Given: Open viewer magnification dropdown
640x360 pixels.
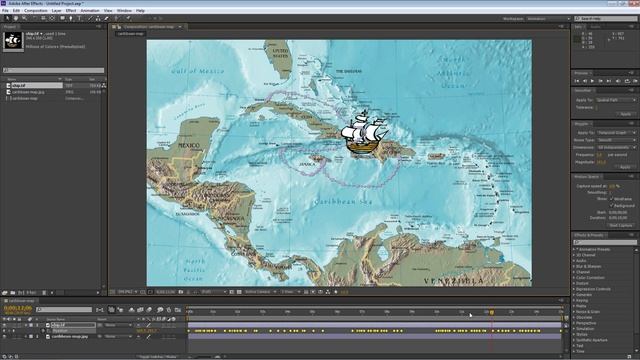Looking at the screenshot, I should 127,292.
